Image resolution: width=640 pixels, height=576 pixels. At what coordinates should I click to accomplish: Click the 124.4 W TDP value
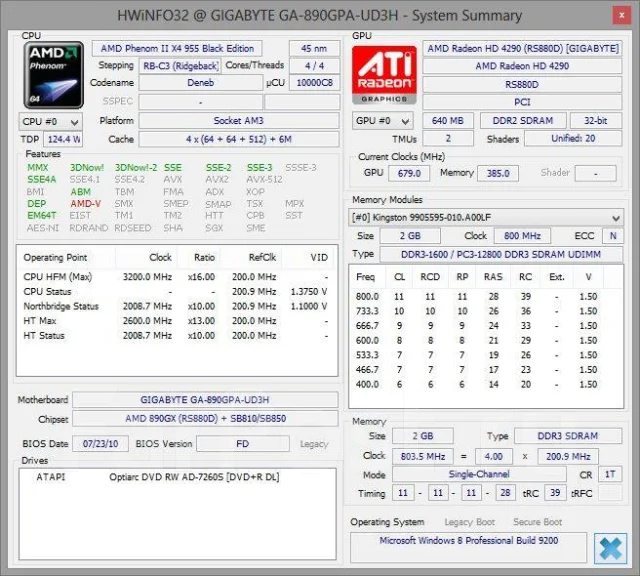(x=63, y=139)
